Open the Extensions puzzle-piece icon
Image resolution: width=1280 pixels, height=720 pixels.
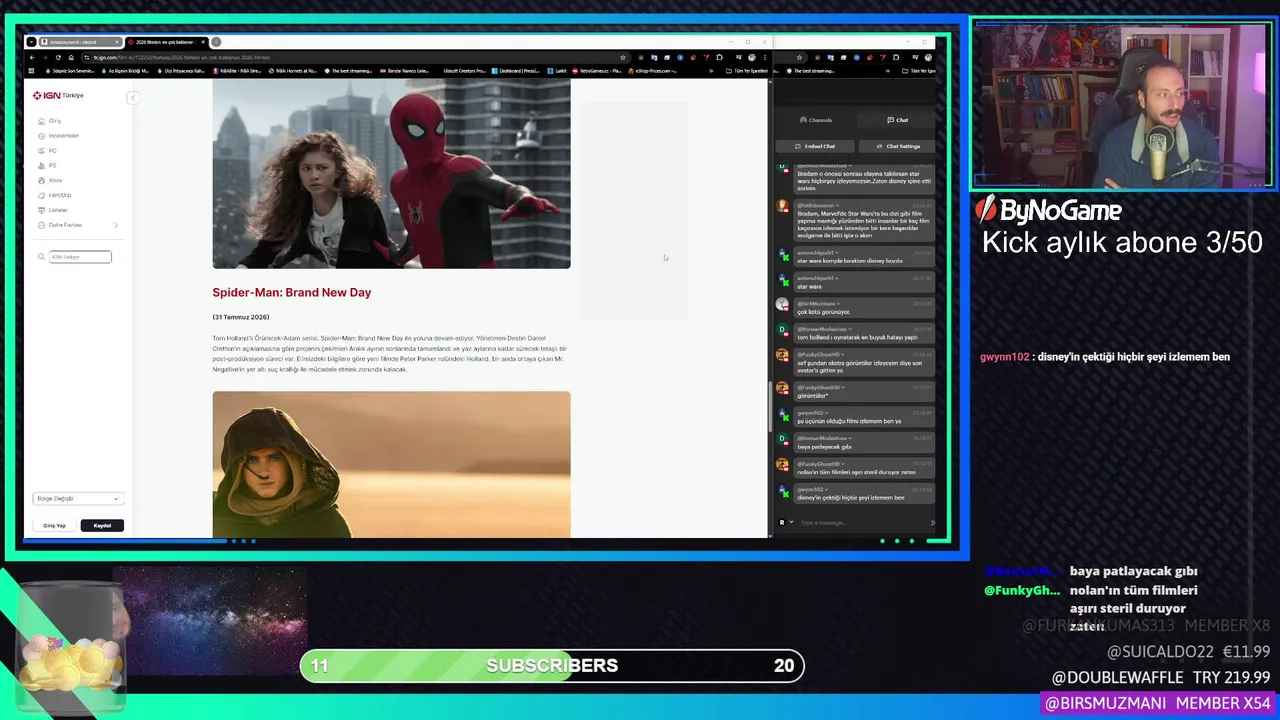coord(719,57)
